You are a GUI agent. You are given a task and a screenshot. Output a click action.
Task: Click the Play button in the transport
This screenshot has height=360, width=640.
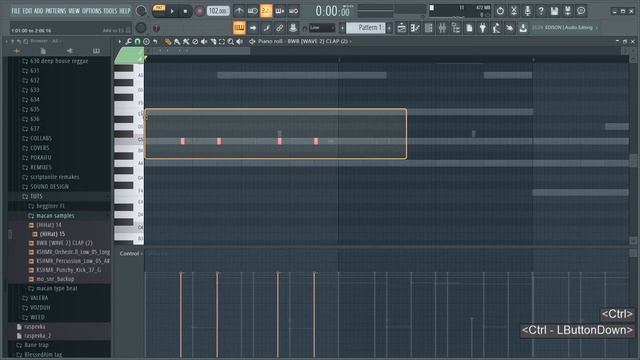pos(172,11)
